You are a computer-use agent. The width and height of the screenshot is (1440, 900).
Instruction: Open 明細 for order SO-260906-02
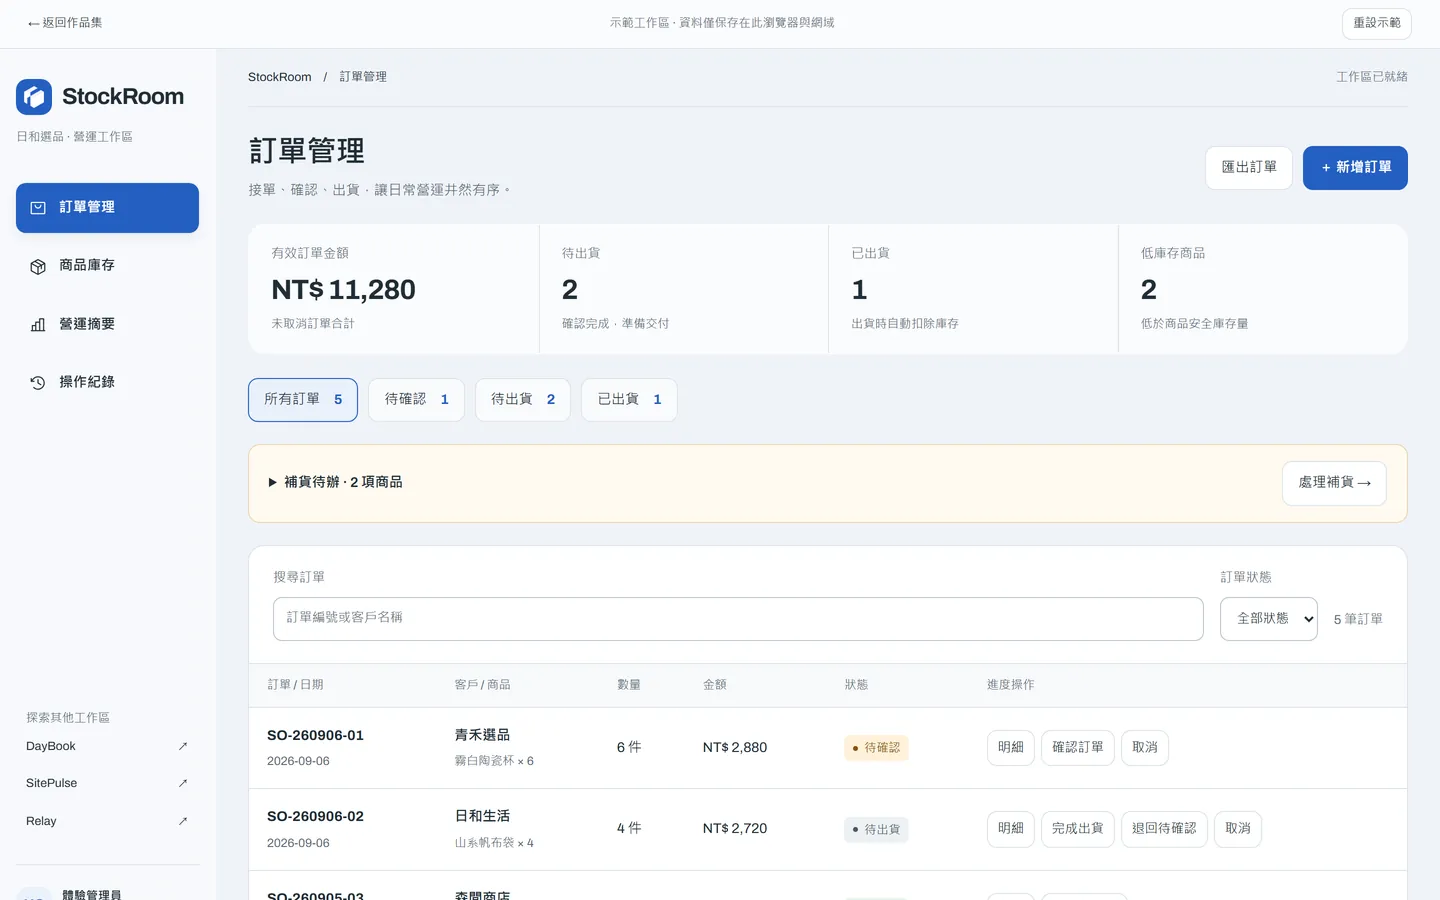coord(1011,829)
